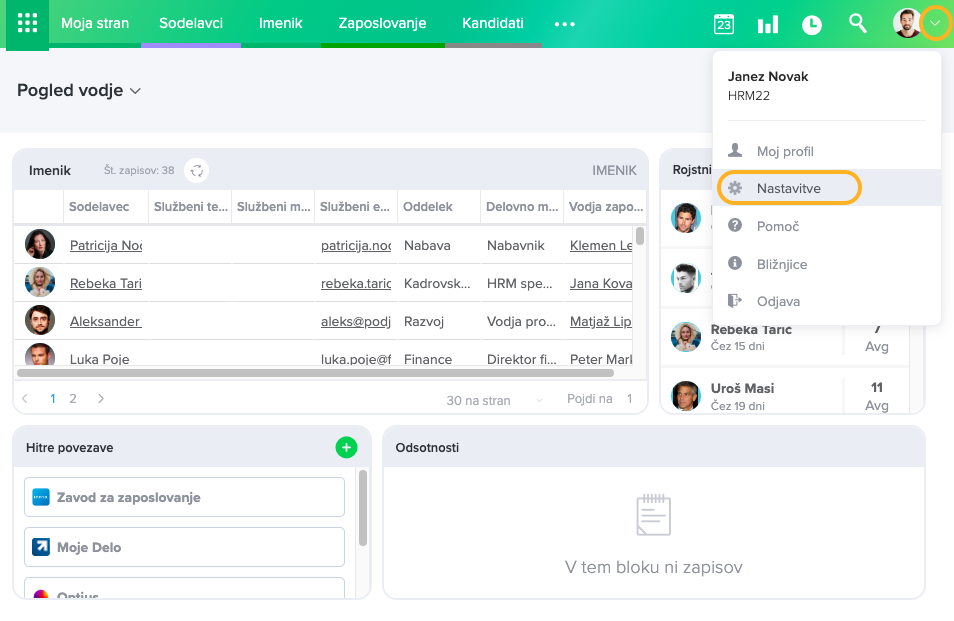The width and height of the screenshot is (954, 621).
Task: Expand the user menu chevron
Action: [936, 23]
